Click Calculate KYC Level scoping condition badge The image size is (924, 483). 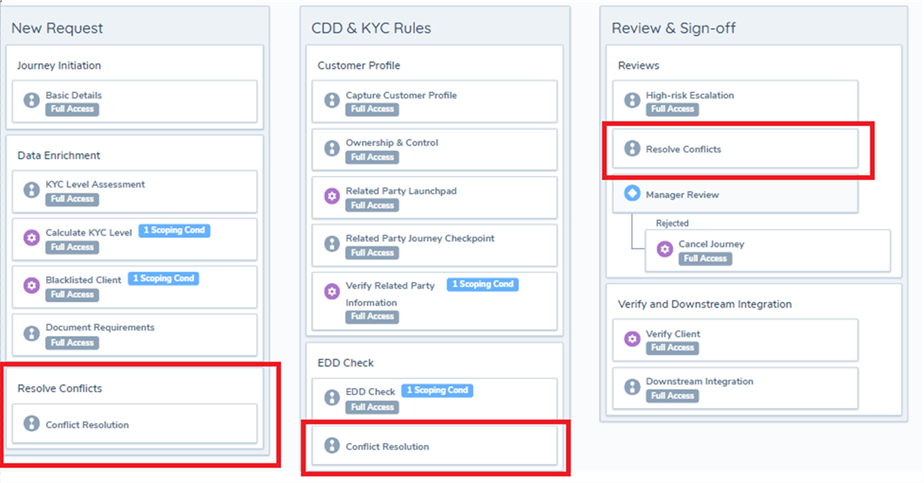coord(174,231)
